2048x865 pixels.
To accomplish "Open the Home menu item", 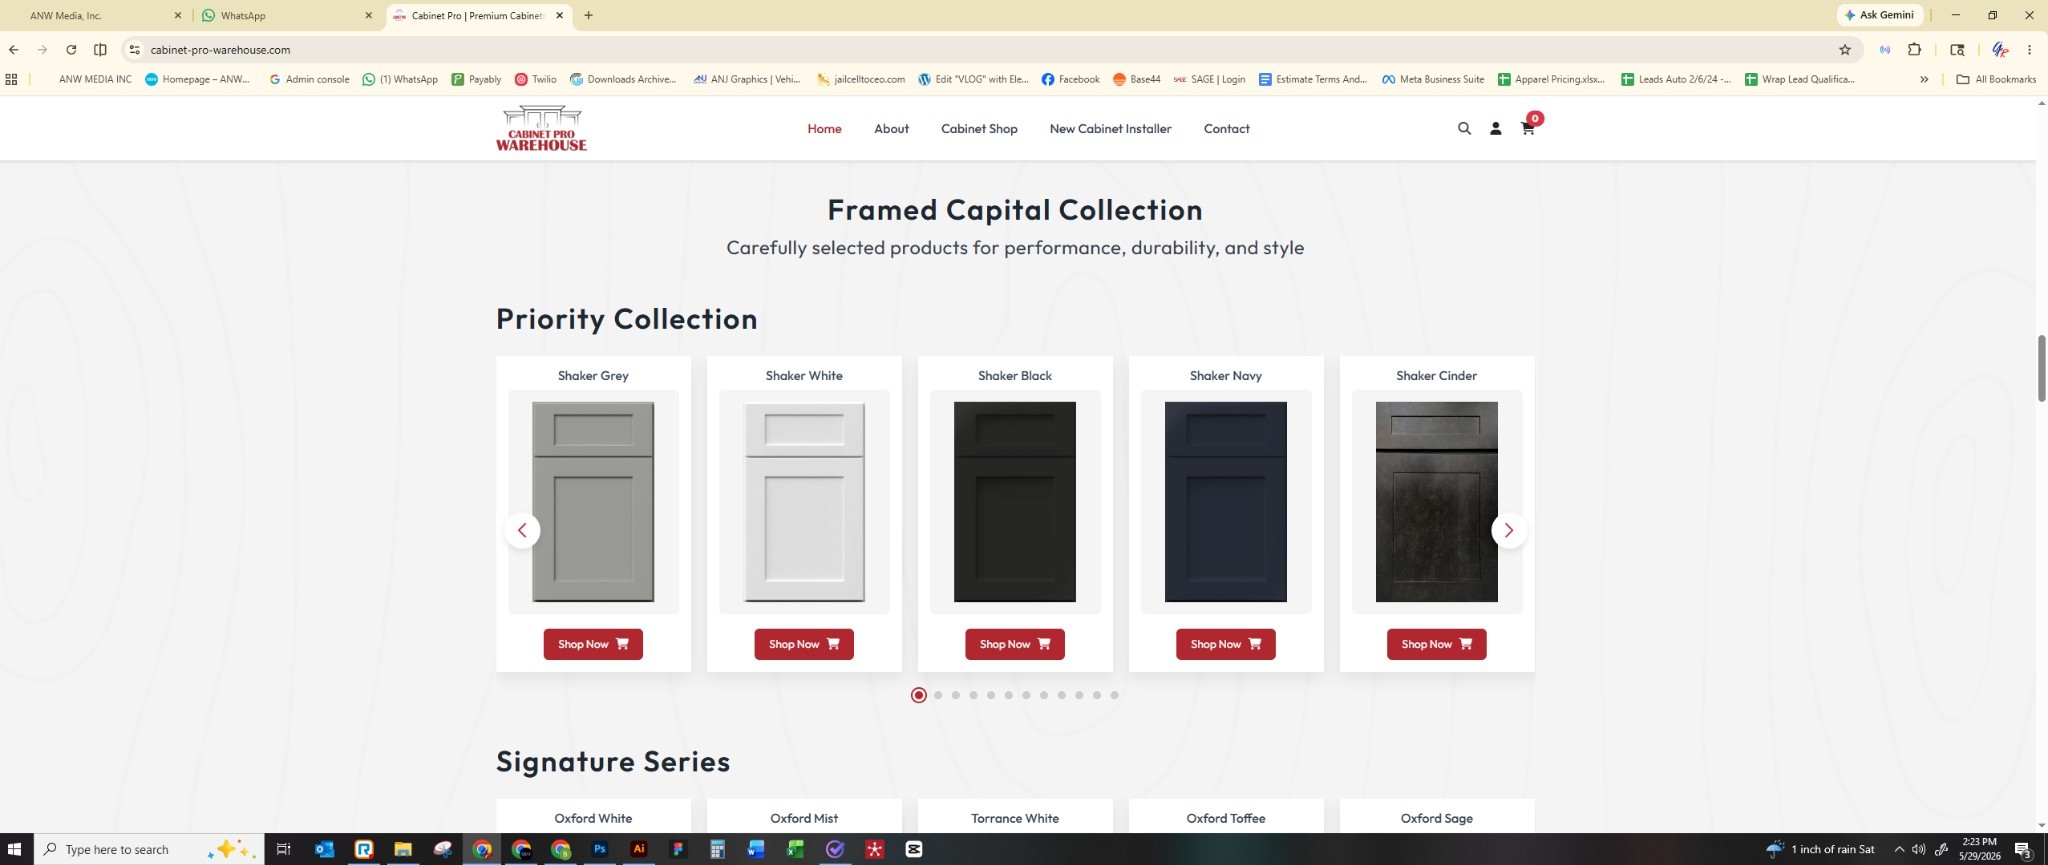I will [x=824, y=129].
